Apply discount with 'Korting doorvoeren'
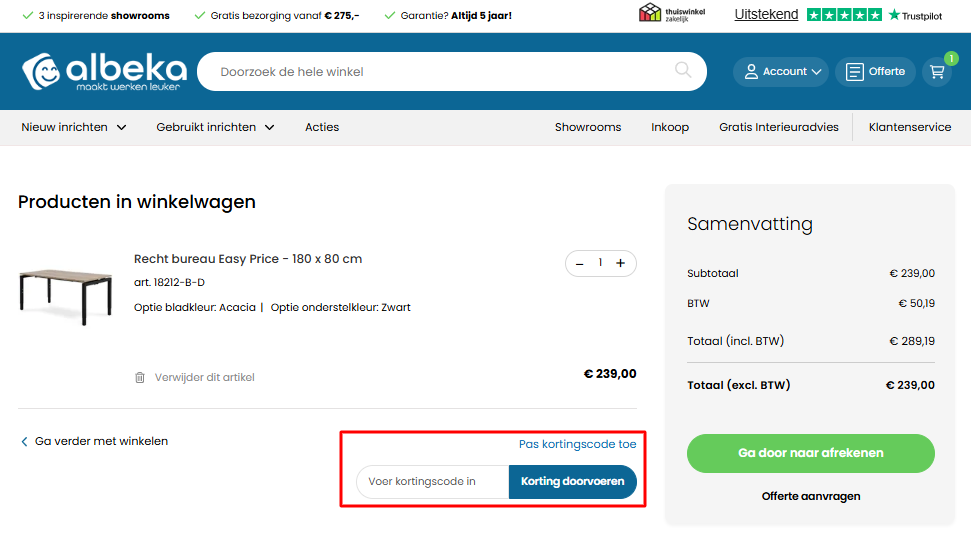 tap(572, 482)
